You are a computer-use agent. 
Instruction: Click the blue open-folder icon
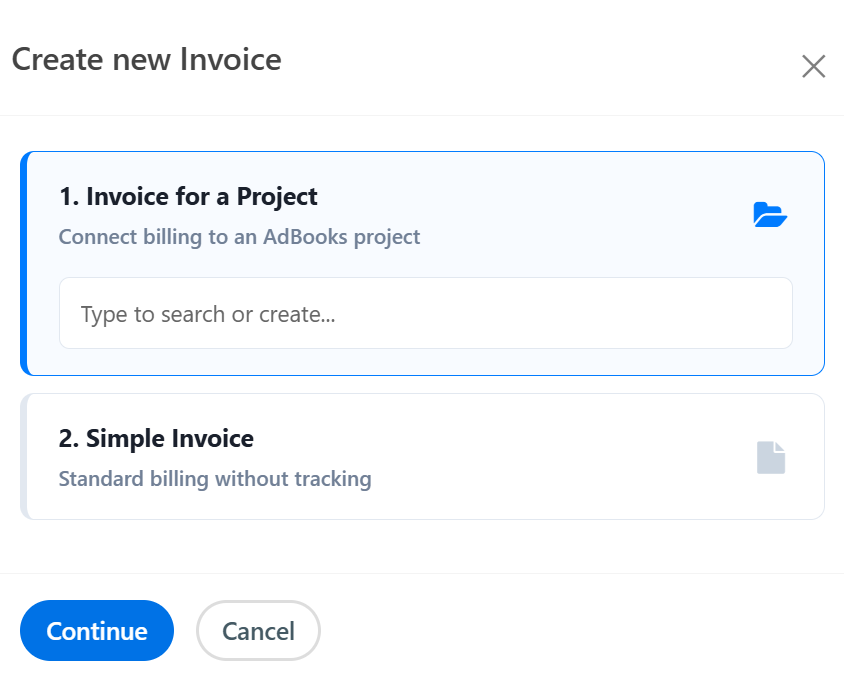(x=770, y=215)
